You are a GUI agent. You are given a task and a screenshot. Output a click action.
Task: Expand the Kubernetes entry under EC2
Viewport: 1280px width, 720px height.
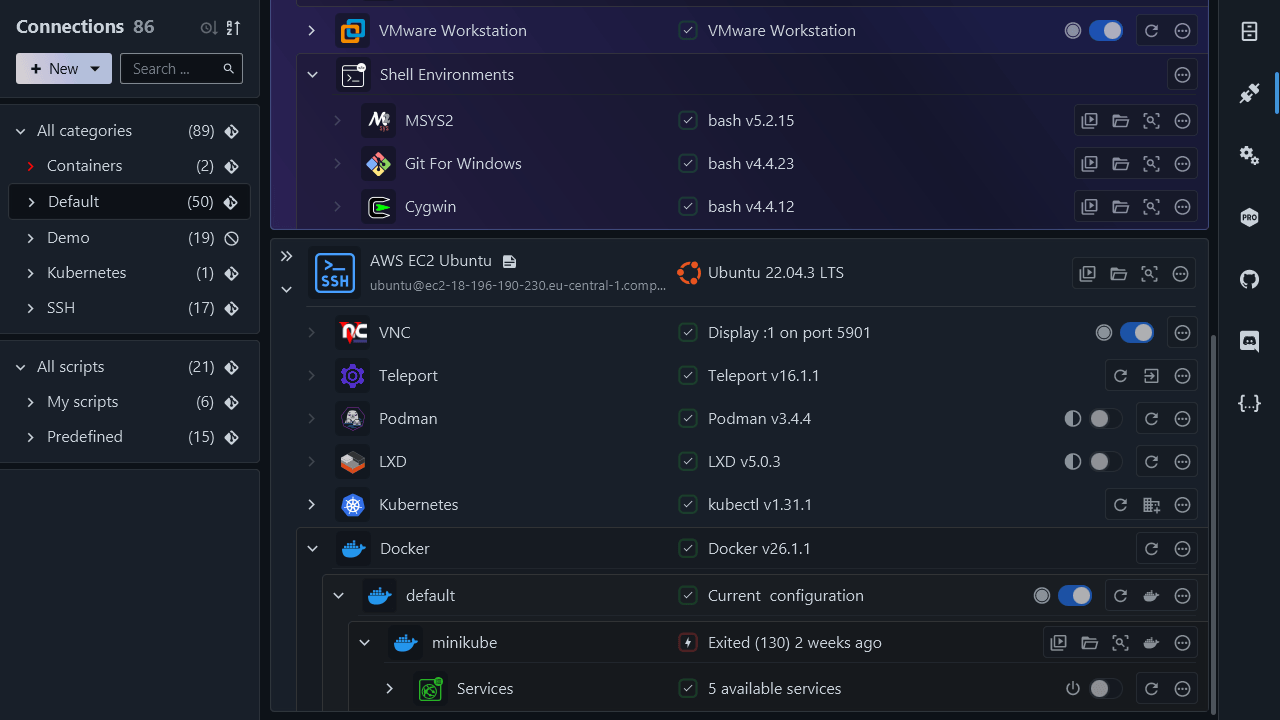pyautogui.click(x=312, y=505)
